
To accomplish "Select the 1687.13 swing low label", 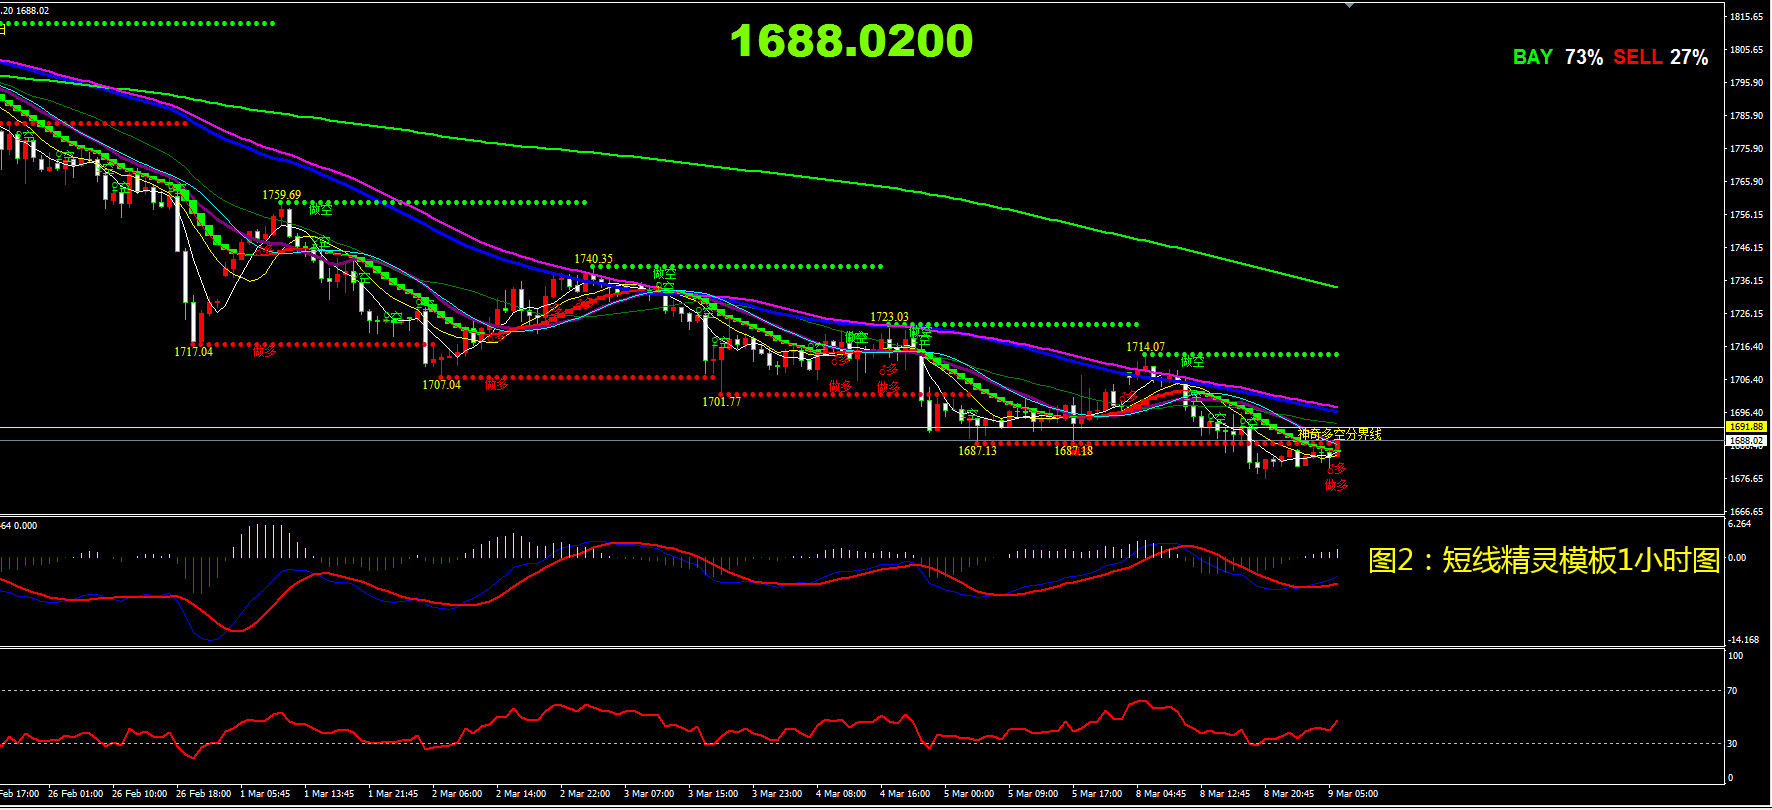I will [x=977, y=450].
